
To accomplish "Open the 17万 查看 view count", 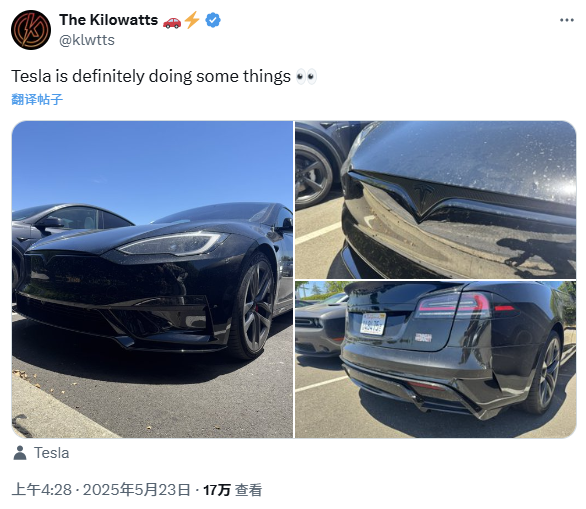I will coord(232,490).
